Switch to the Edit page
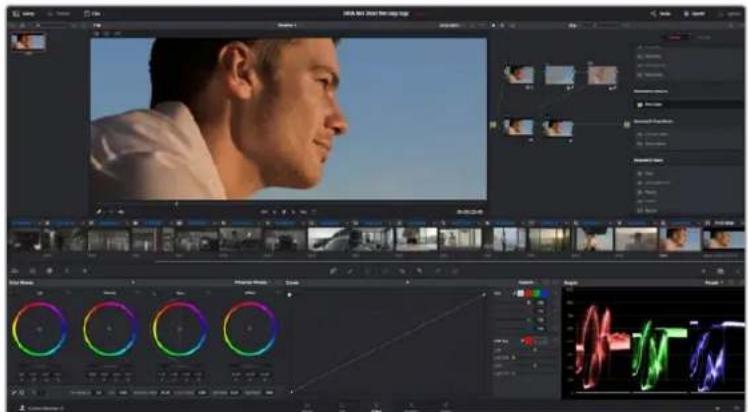The height and width of the screenshot is (412, 748). [342, 406]
